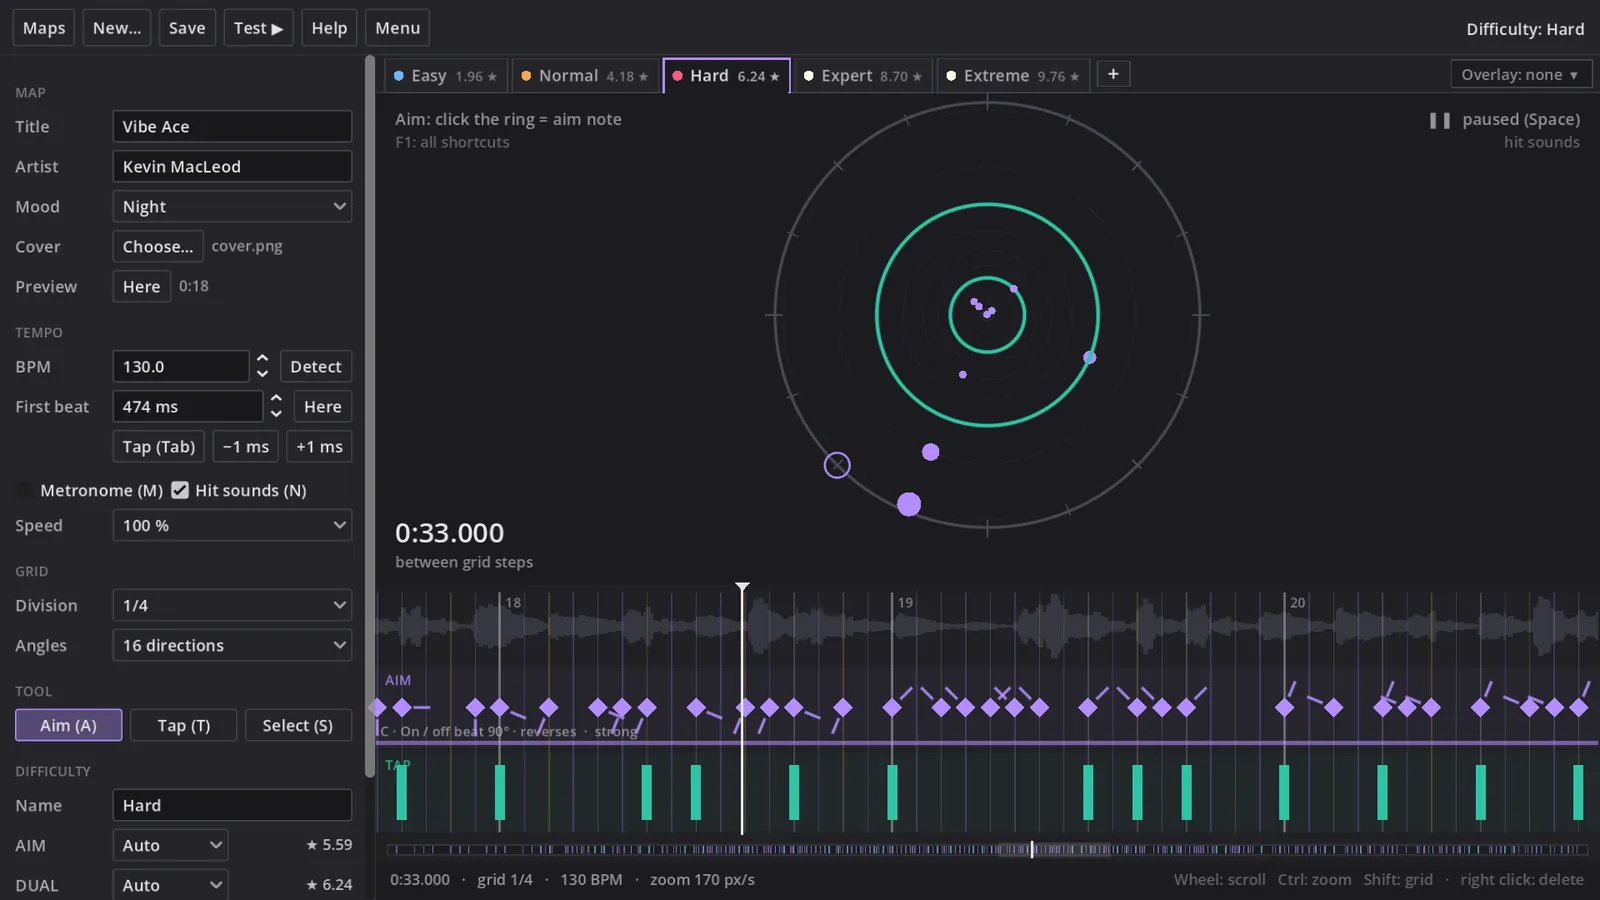This screenshot has height=900, width=1600.
Task: Click the left panel vertical scrollbar
Action: tap(370, 416)
